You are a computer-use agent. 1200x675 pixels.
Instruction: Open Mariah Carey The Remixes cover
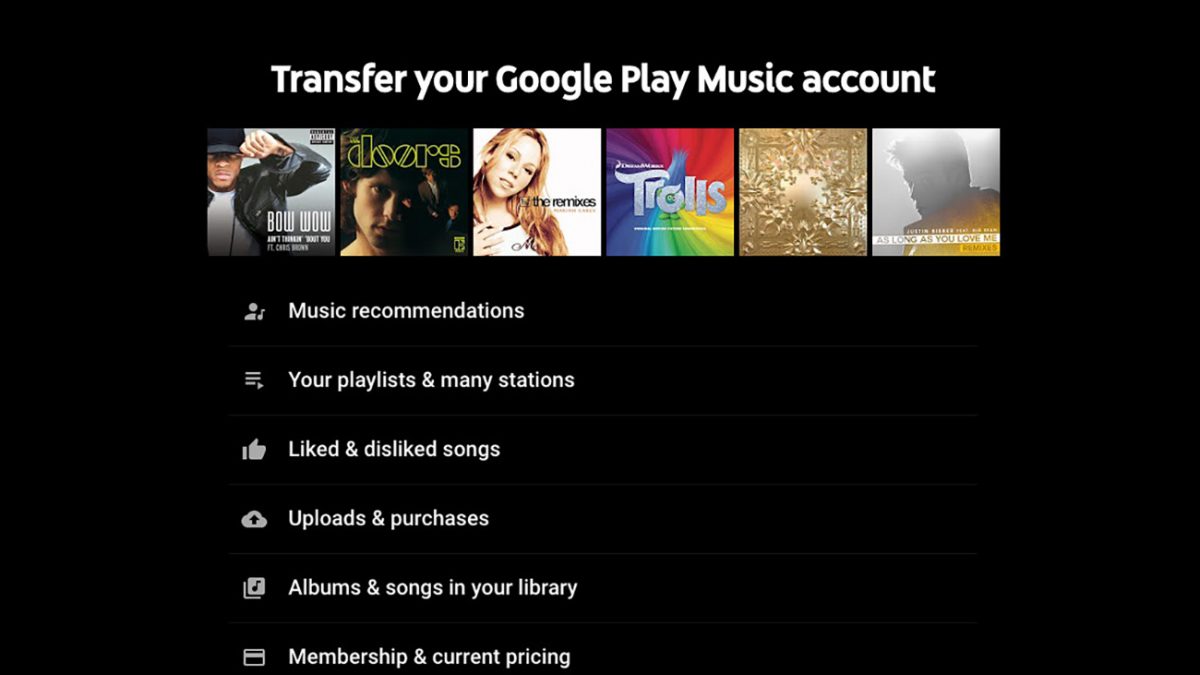(537, 192)
